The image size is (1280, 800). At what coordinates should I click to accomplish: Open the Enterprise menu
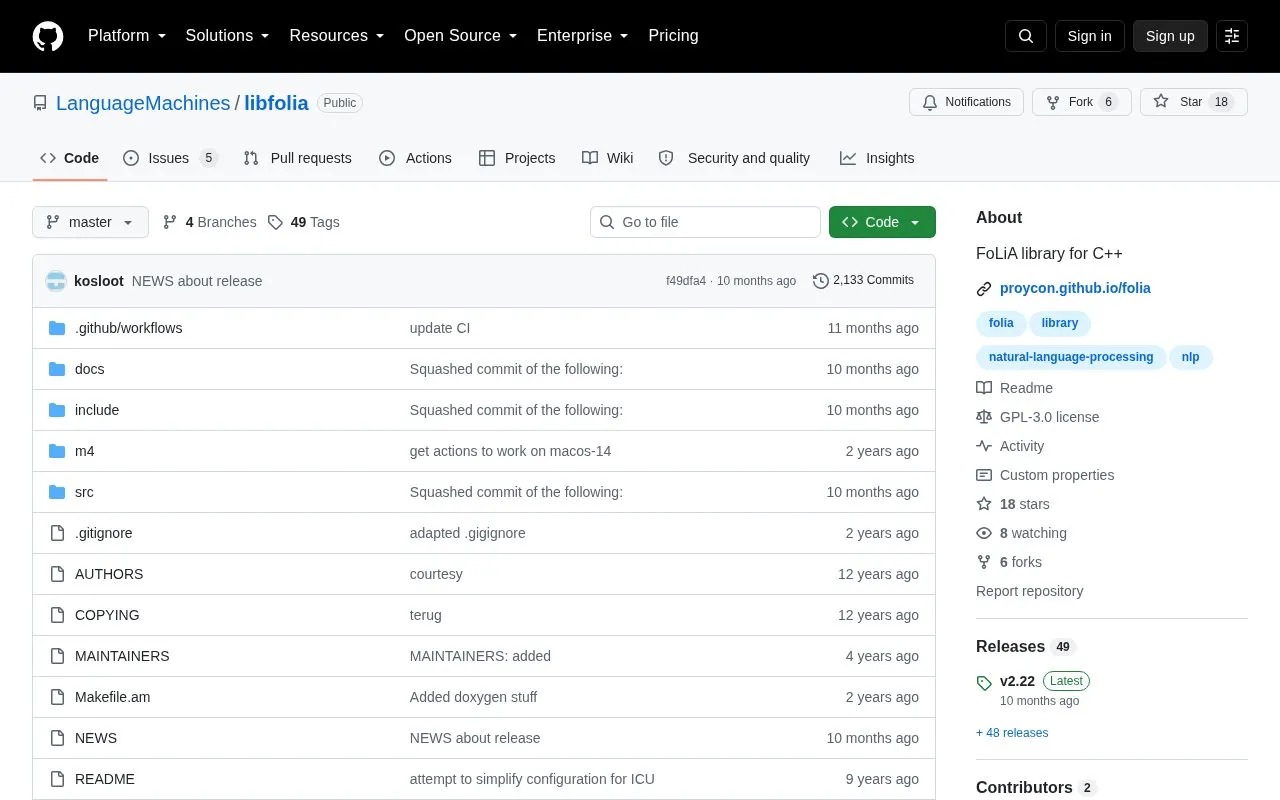583,36
